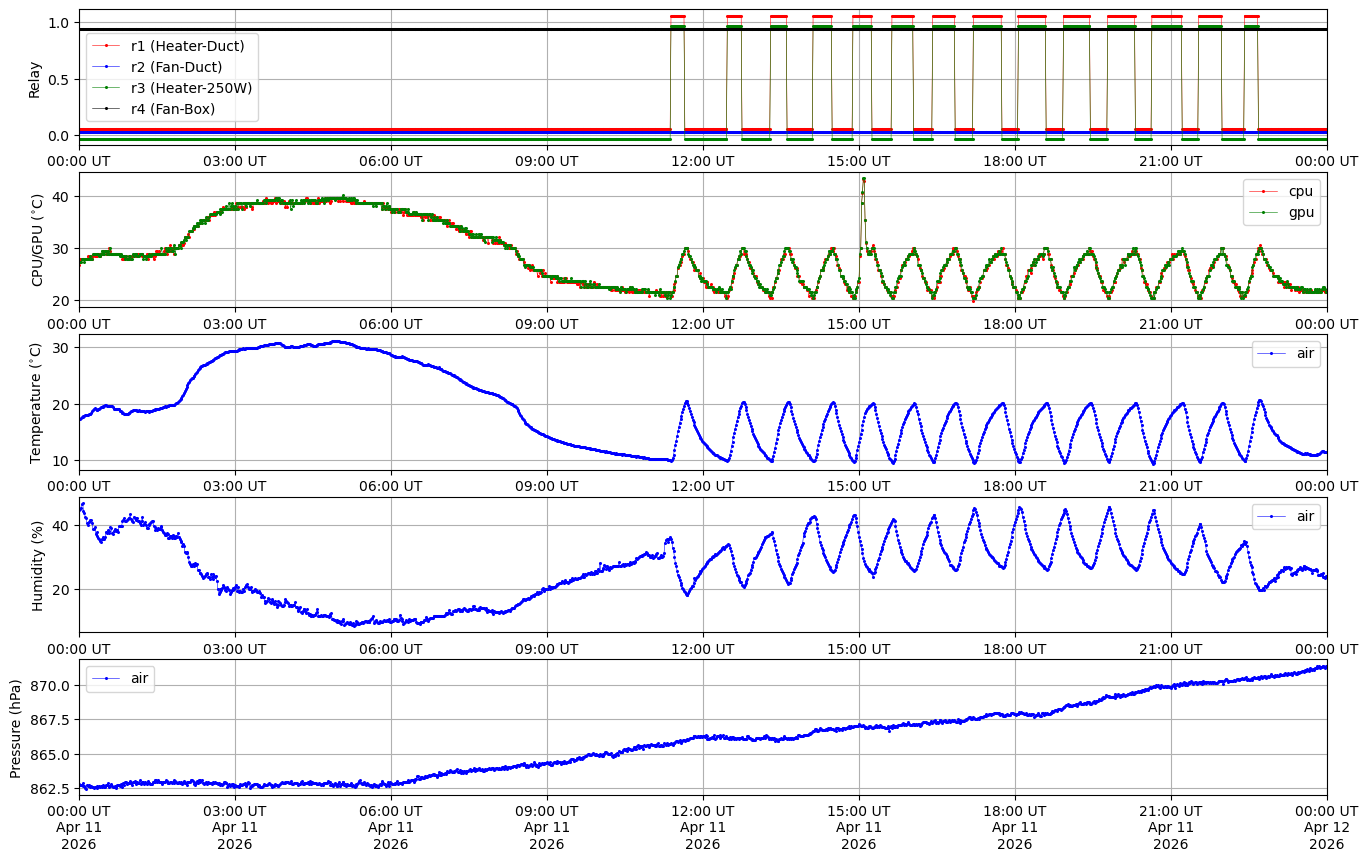
Task: Select the air legend in Pressure plot
Action: click(x=139, y=679)
